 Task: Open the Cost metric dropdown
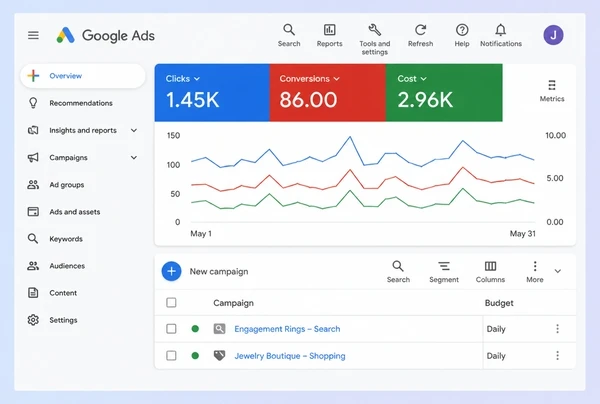[412, 78]
